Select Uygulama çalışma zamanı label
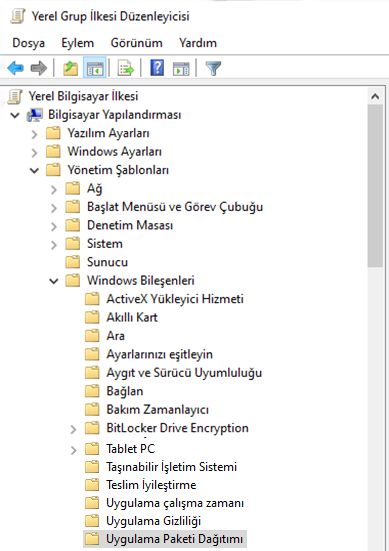Viewport: 389px width, 551px height. 175,503
